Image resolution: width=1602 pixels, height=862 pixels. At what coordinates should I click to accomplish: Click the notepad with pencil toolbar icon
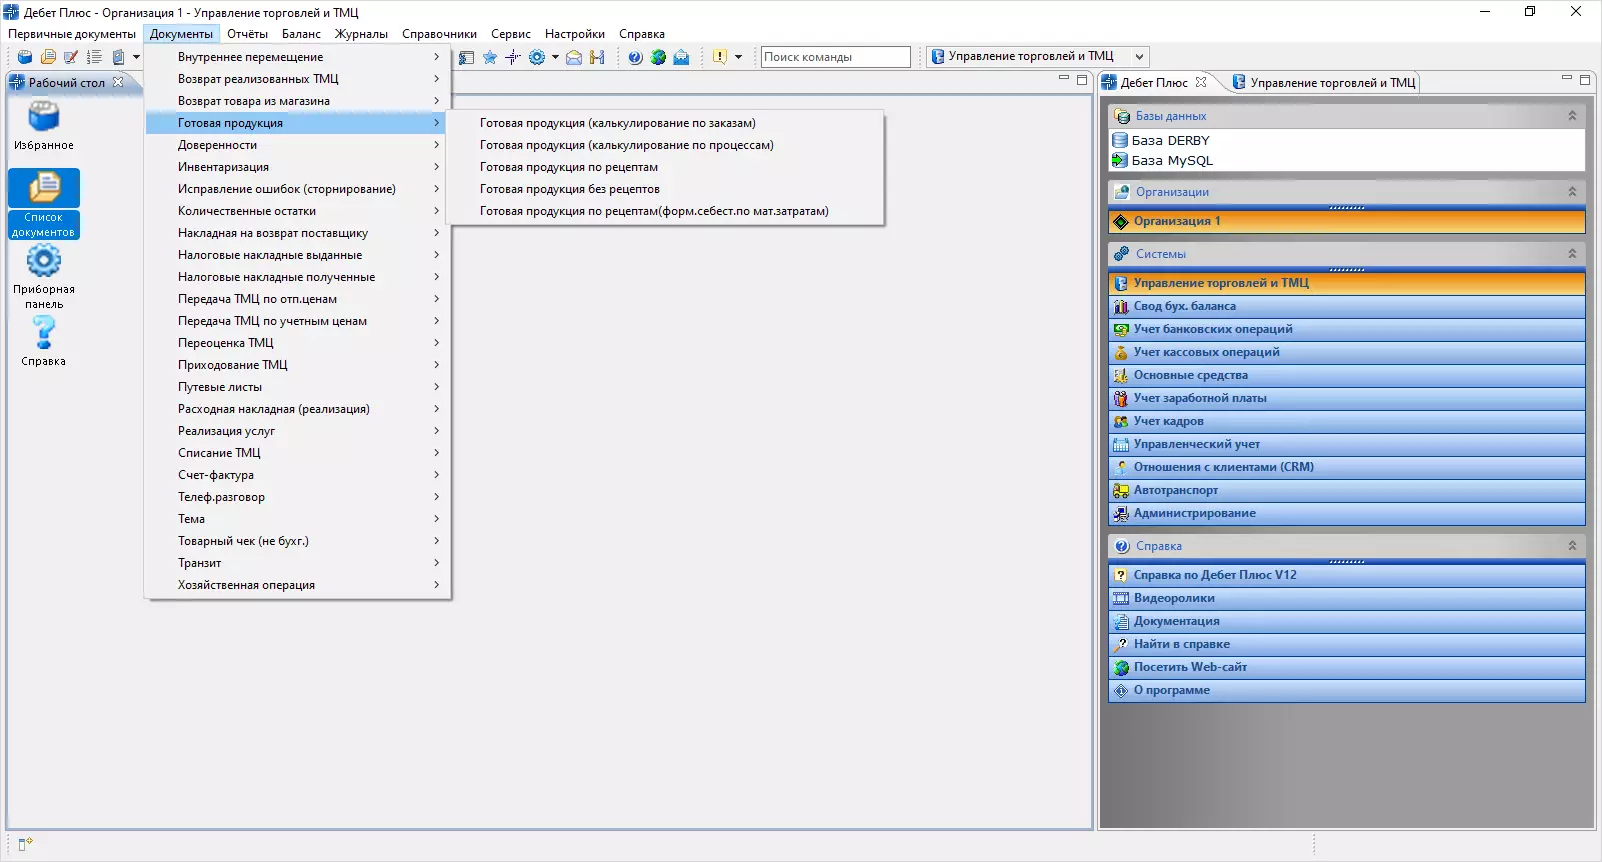[71, 57]
